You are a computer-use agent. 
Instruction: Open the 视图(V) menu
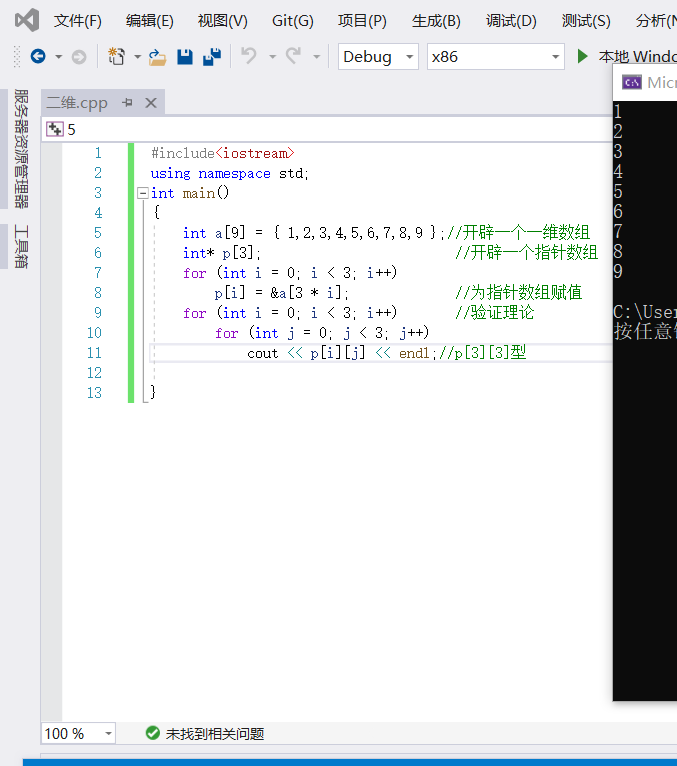coord(222,21)
